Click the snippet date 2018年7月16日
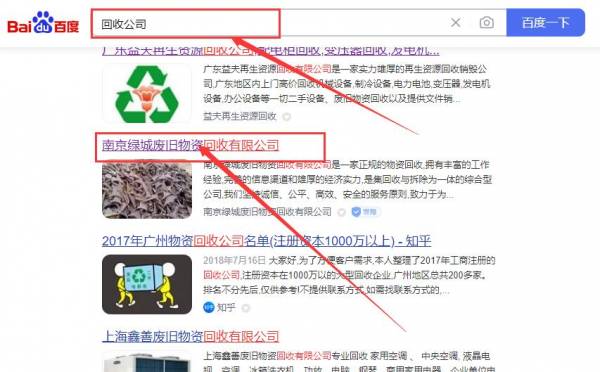The width and height of the screenshot is (600, 372). click(234, 261)
